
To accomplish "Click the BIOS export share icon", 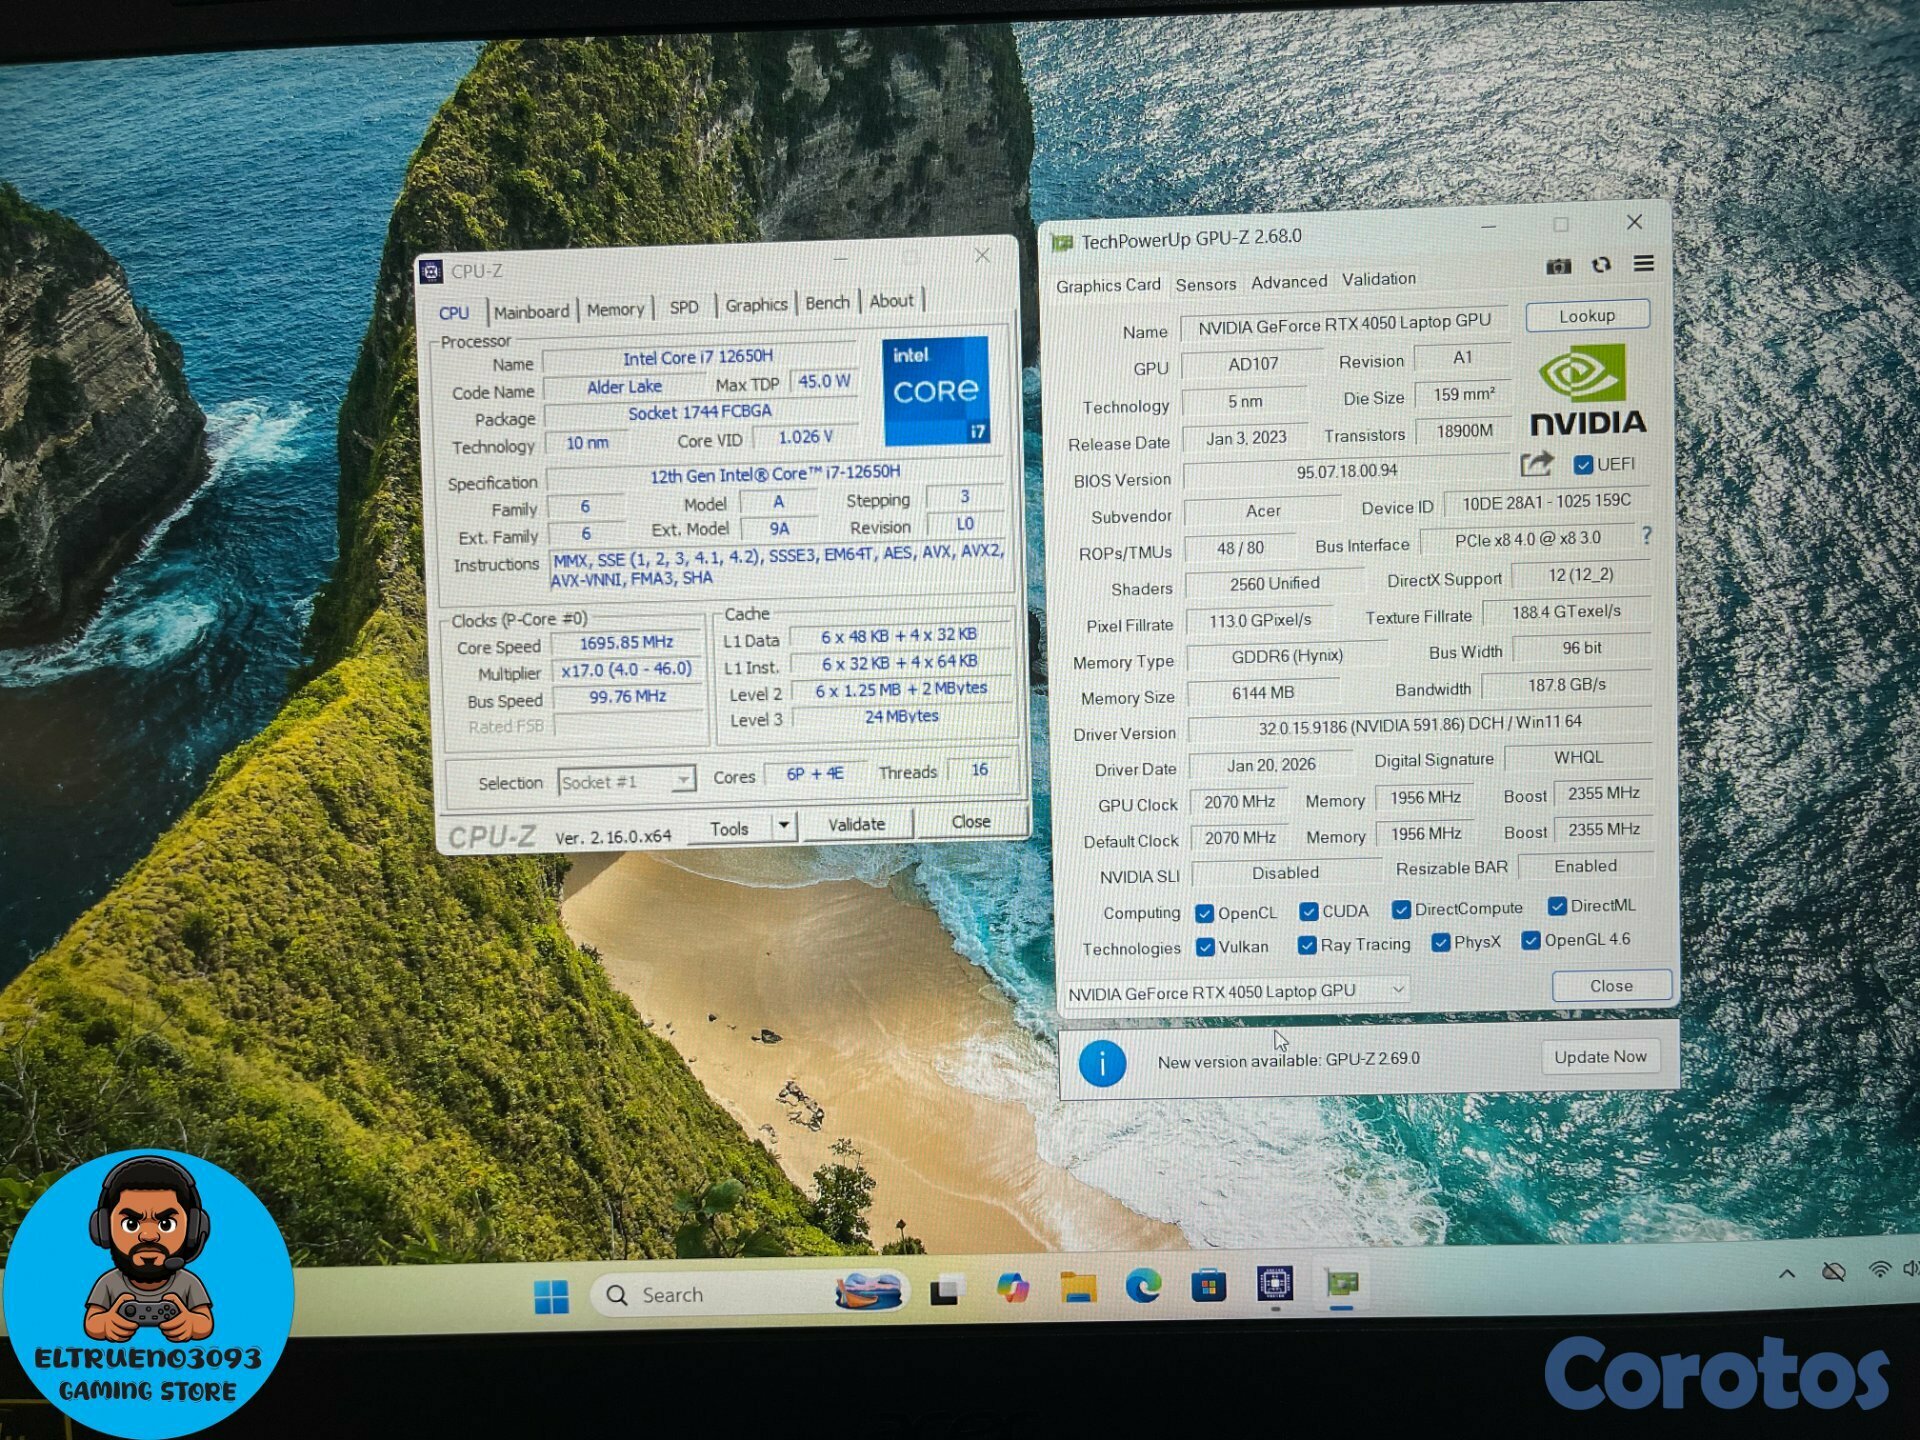I will [x=1536, y=464].
